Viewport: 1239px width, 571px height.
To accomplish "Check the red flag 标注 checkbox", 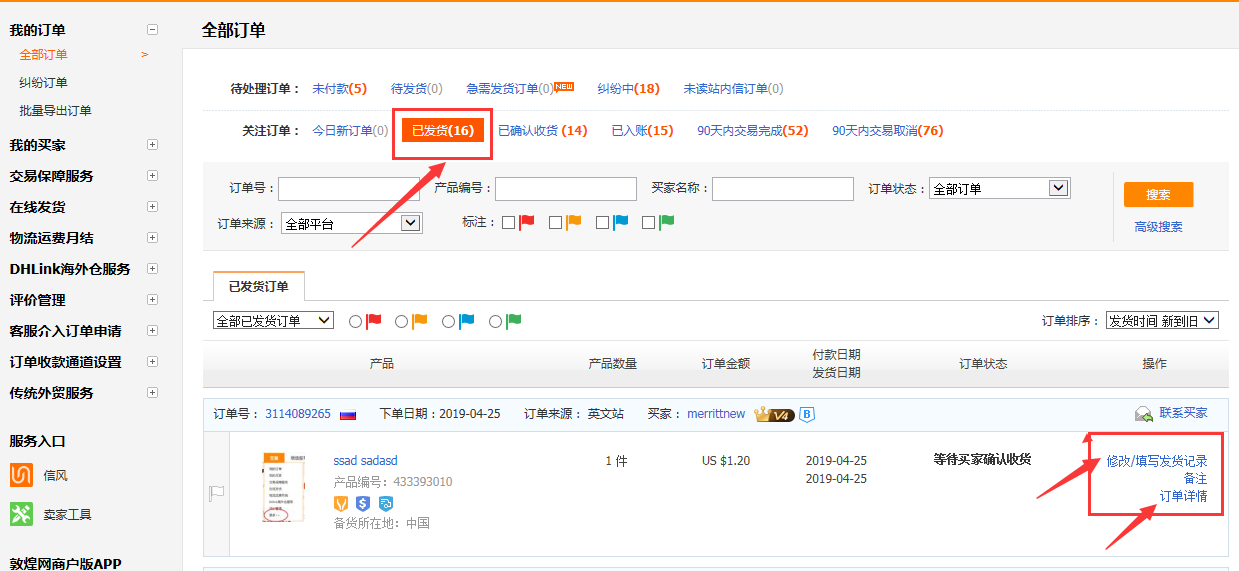I will pos(509,223).
